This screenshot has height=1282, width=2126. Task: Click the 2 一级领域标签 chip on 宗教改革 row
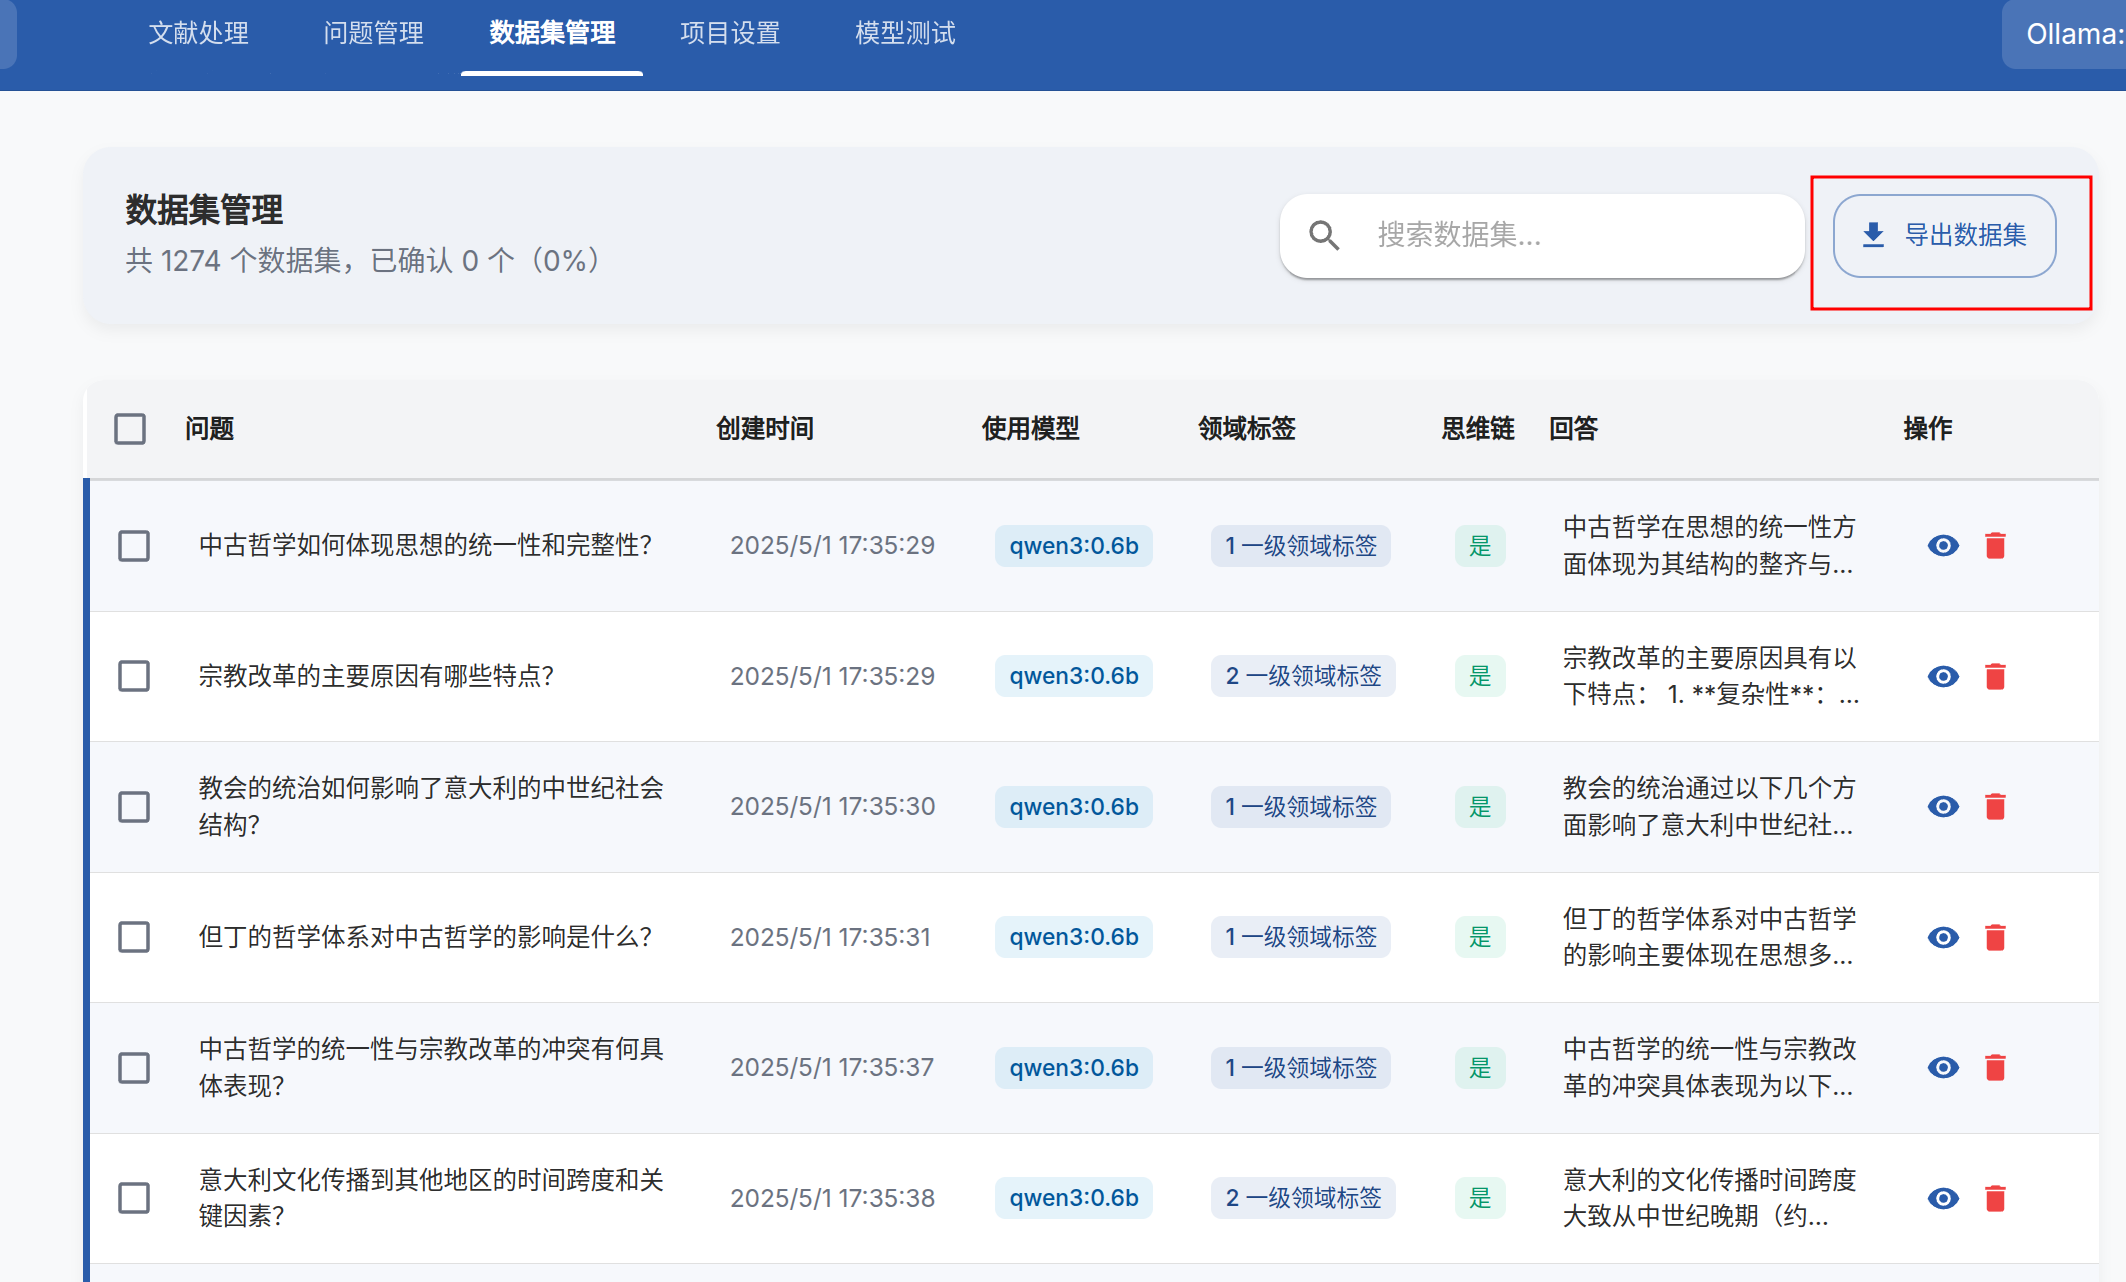[1302, 676]
